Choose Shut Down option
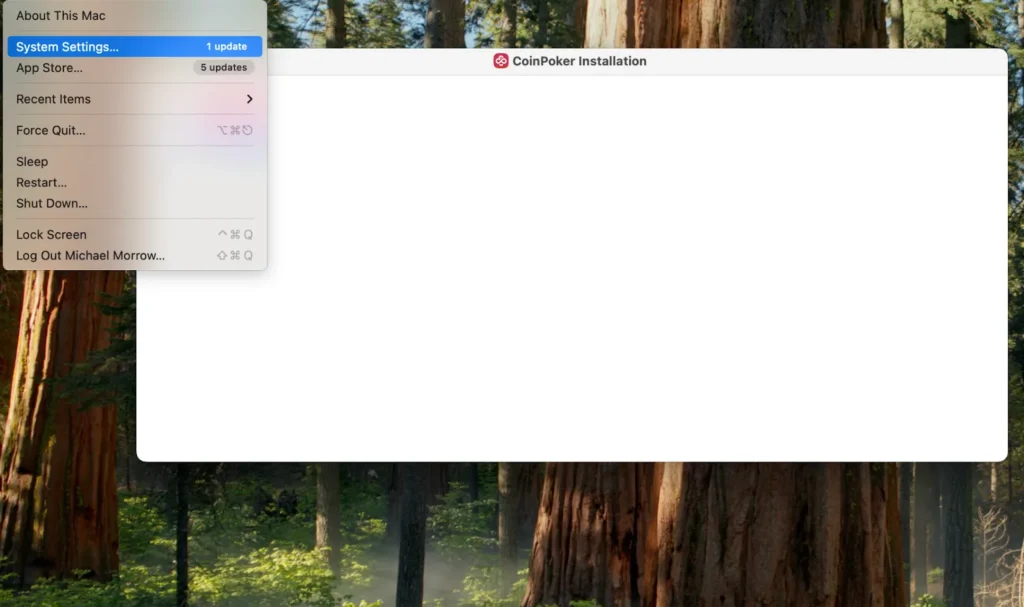Viewport: 1024px width, 607px height. coord(52,203)
